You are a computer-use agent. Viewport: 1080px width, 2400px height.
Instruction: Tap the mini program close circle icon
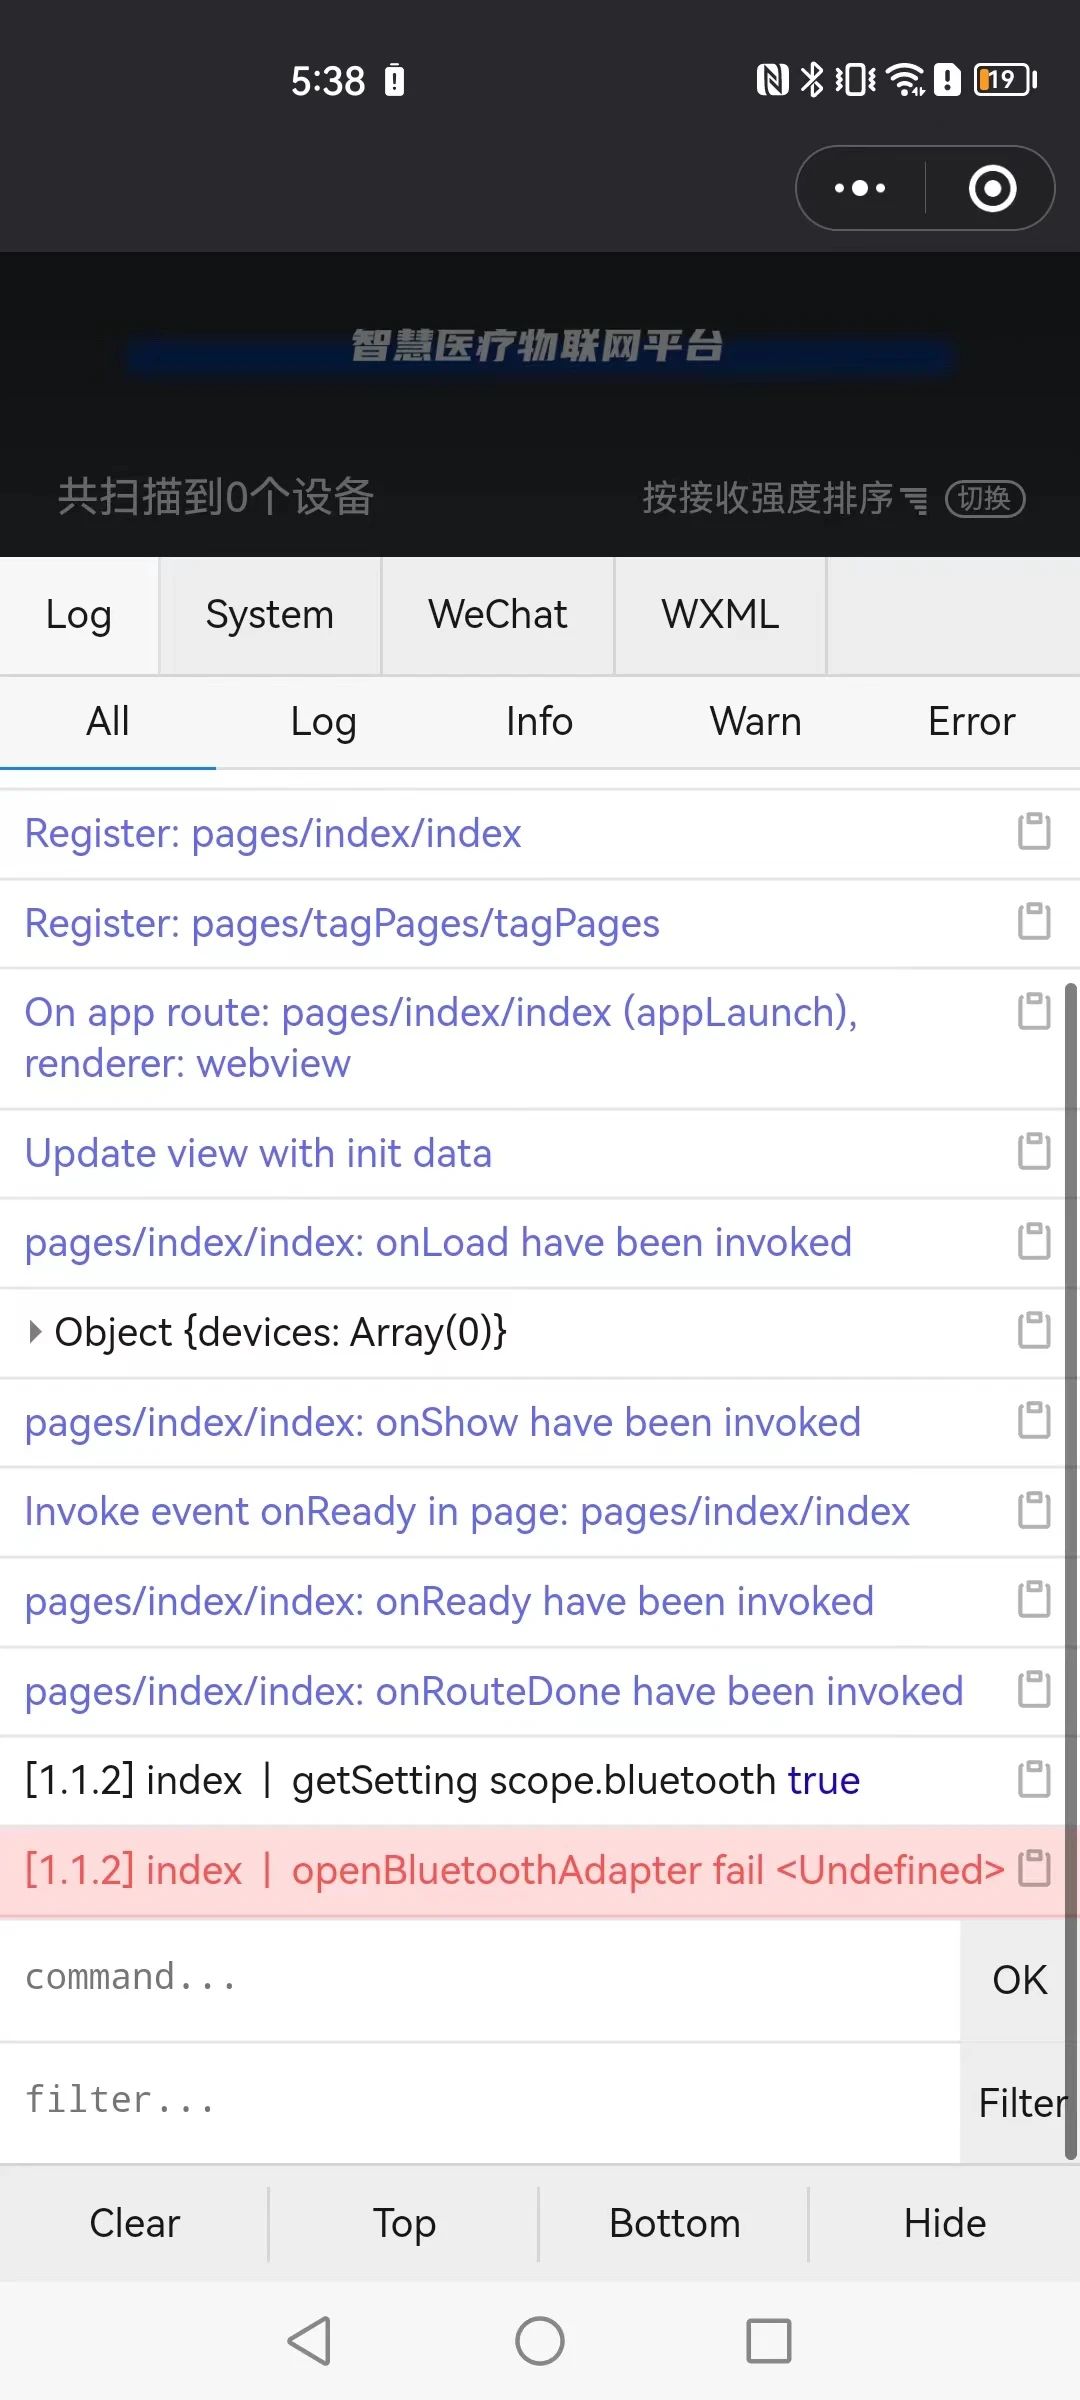point(993,188)
